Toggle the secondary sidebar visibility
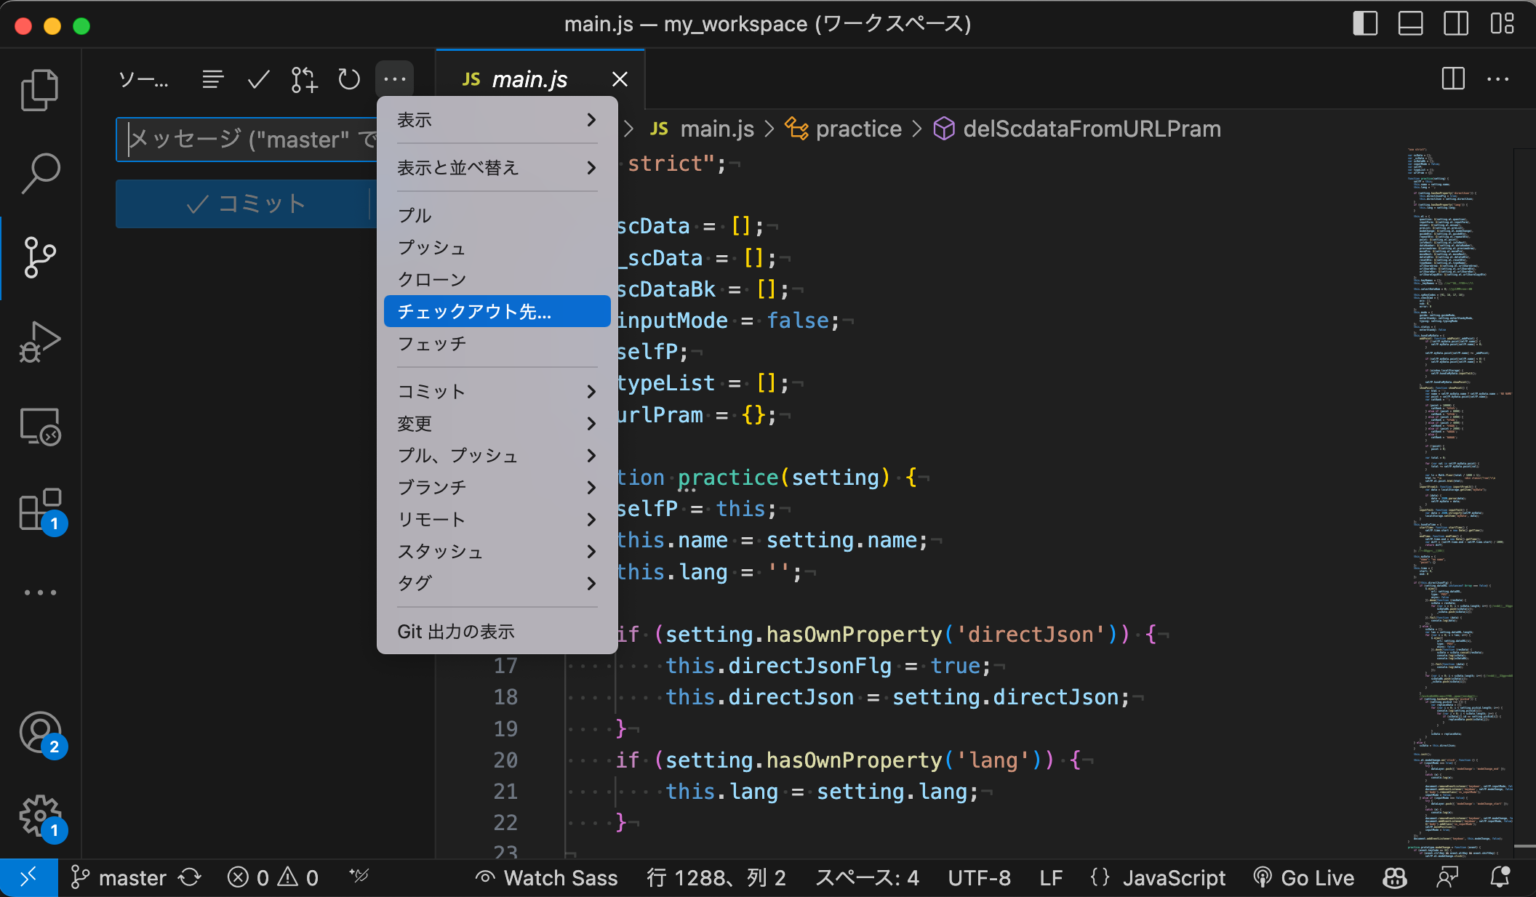The width and height of the screenshot is (1536, 897). click(1456, 23)
